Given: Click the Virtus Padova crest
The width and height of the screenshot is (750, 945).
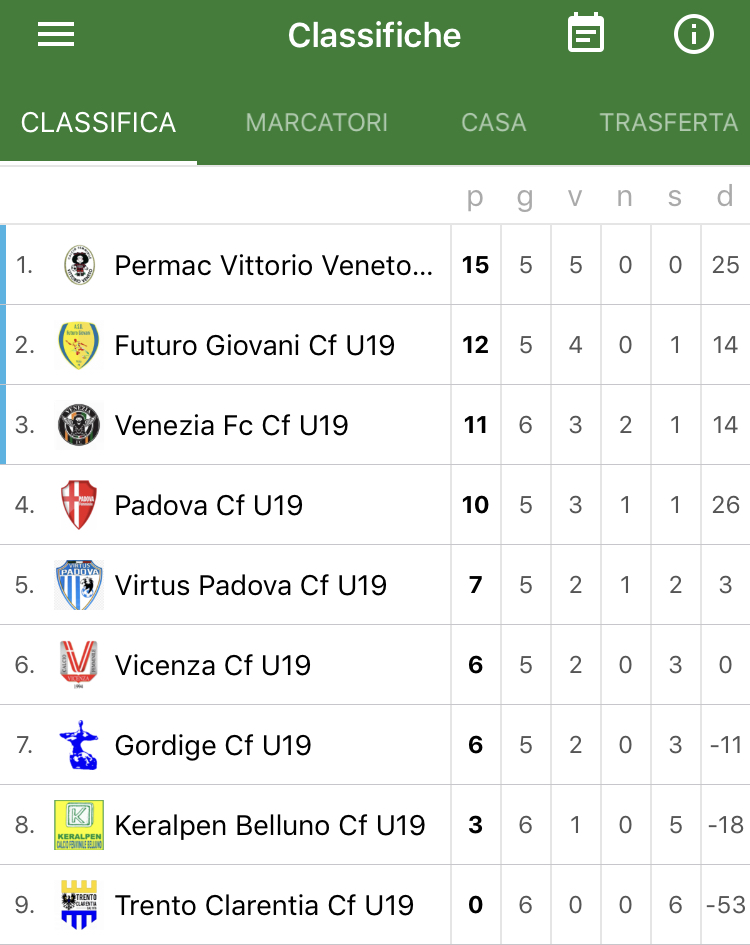Looking at the screenshot, I should click(x=79, y=585).
